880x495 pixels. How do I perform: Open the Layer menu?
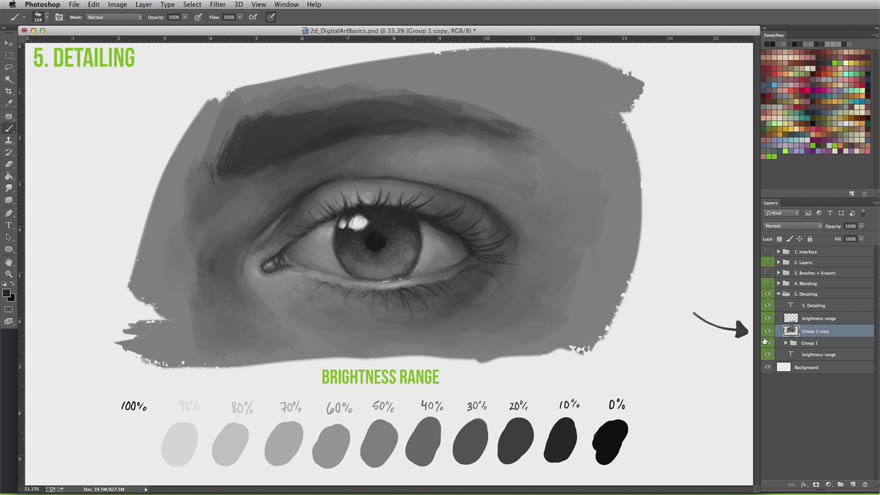tap(144, 4)
